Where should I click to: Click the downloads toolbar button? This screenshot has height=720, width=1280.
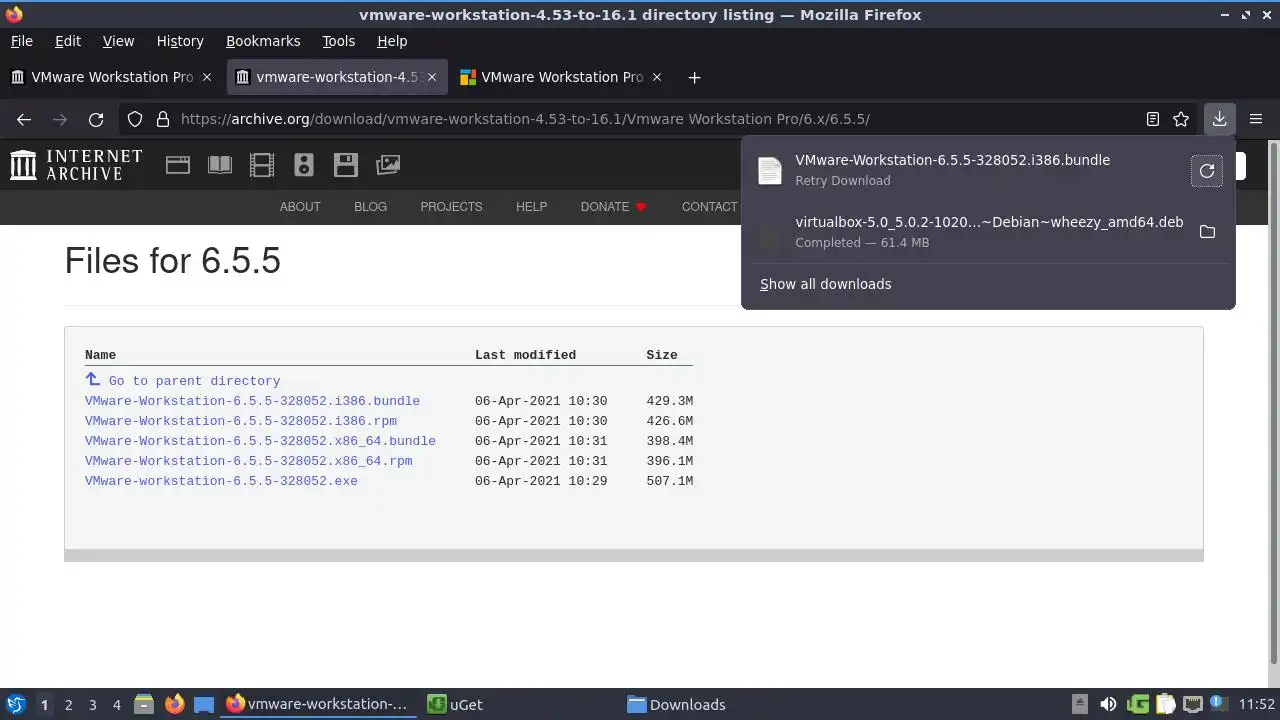[1219, 119]
